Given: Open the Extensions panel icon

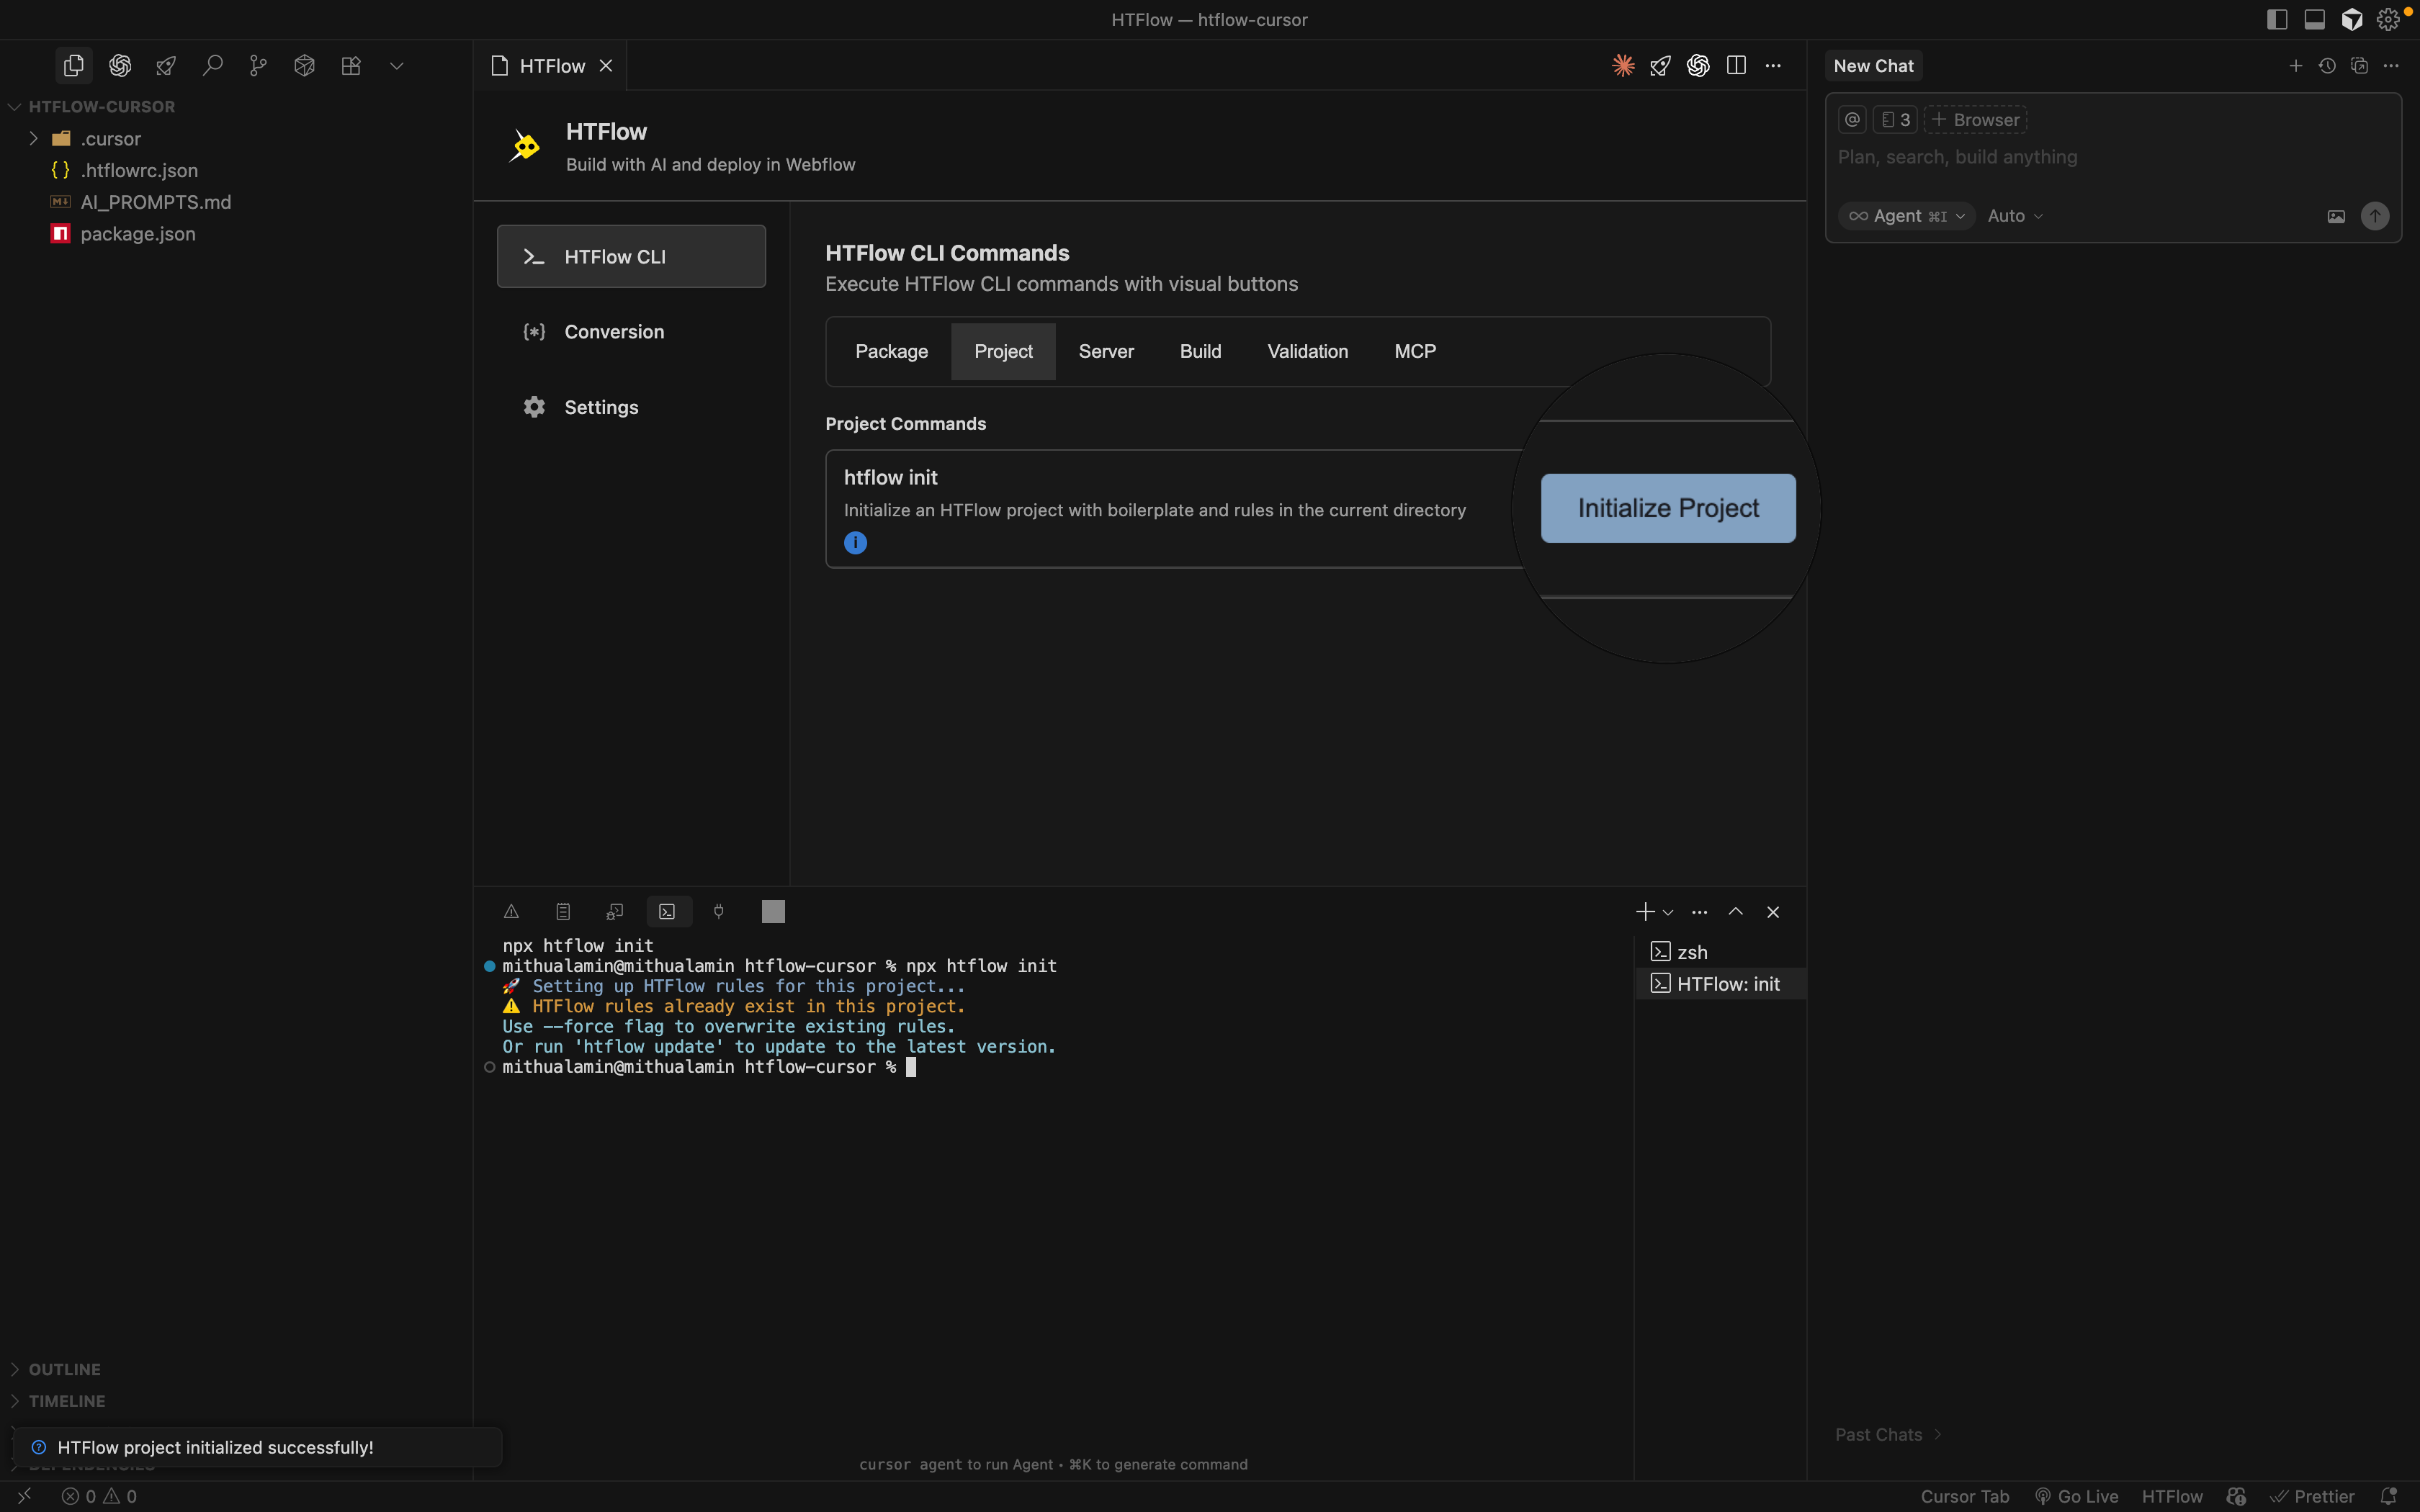Looking at the screenshot, I should pos(351,65).
